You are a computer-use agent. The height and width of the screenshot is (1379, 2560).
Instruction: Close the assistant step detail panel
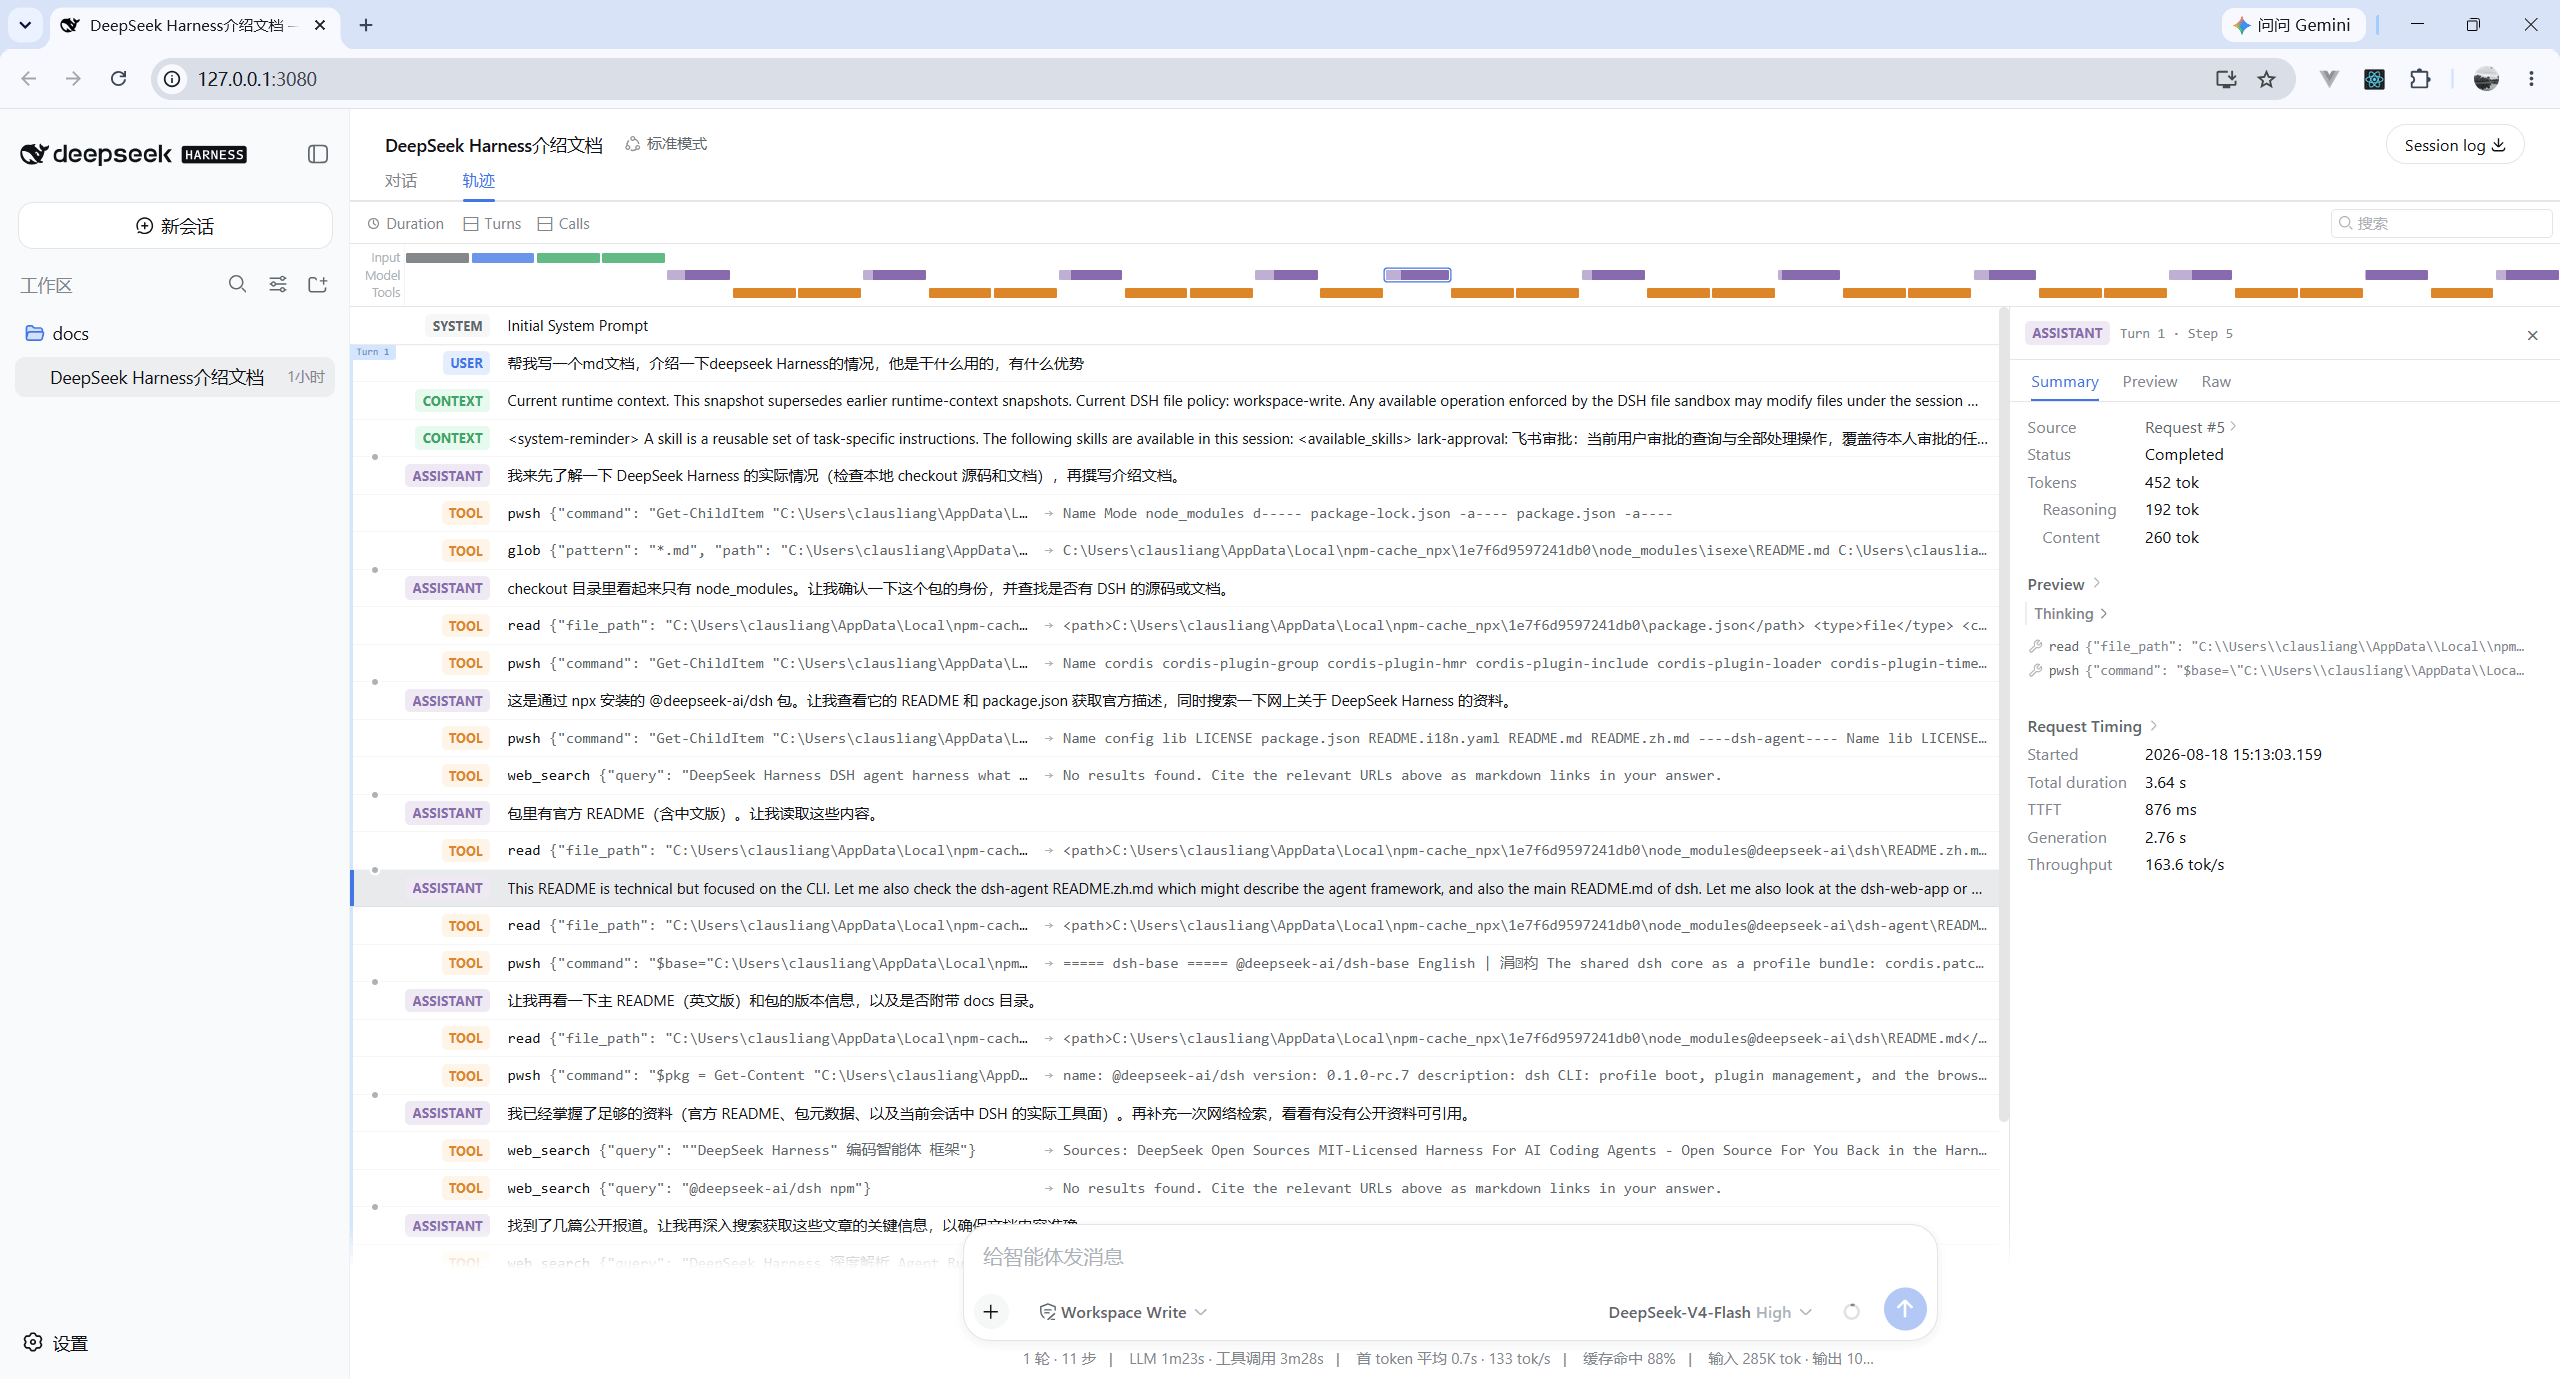[x=2532, y=335]
